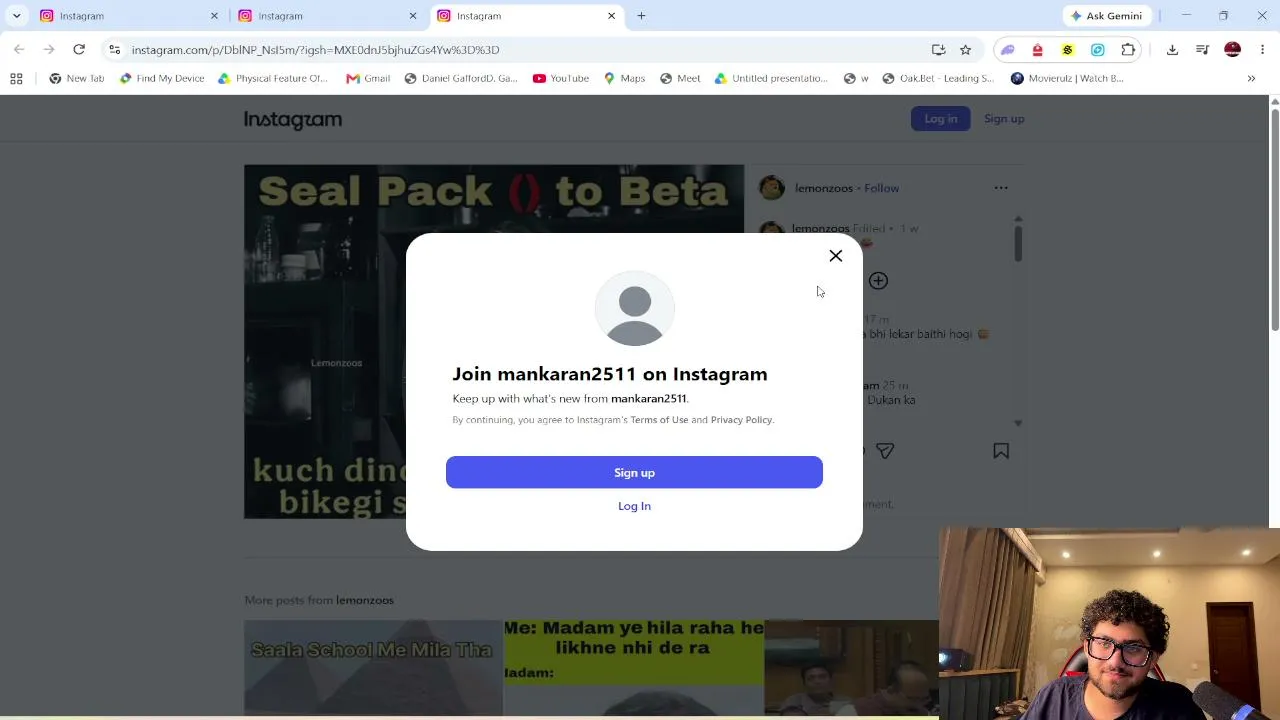Viewport: 1280px width, 720px height.
Task: Open post's three-dot more options menu
Action: tap(1001, 188)
